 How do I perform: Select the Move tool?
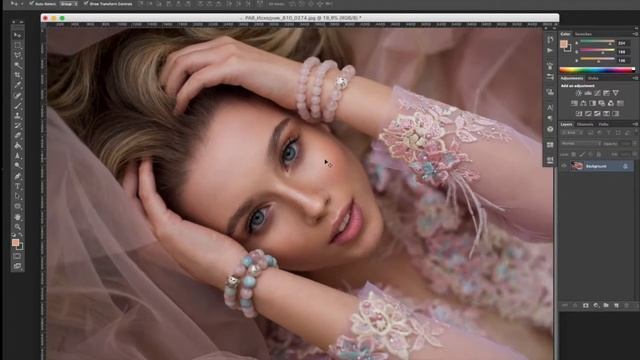(17, 36)
